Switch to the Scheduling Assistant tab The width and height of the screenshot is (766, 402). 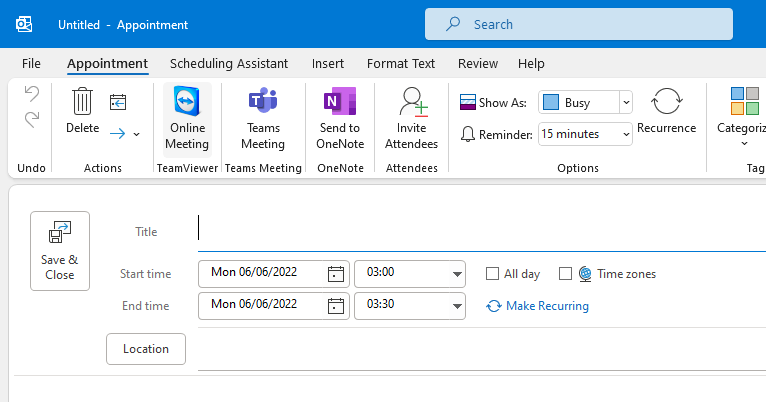(x=229, y=63)
